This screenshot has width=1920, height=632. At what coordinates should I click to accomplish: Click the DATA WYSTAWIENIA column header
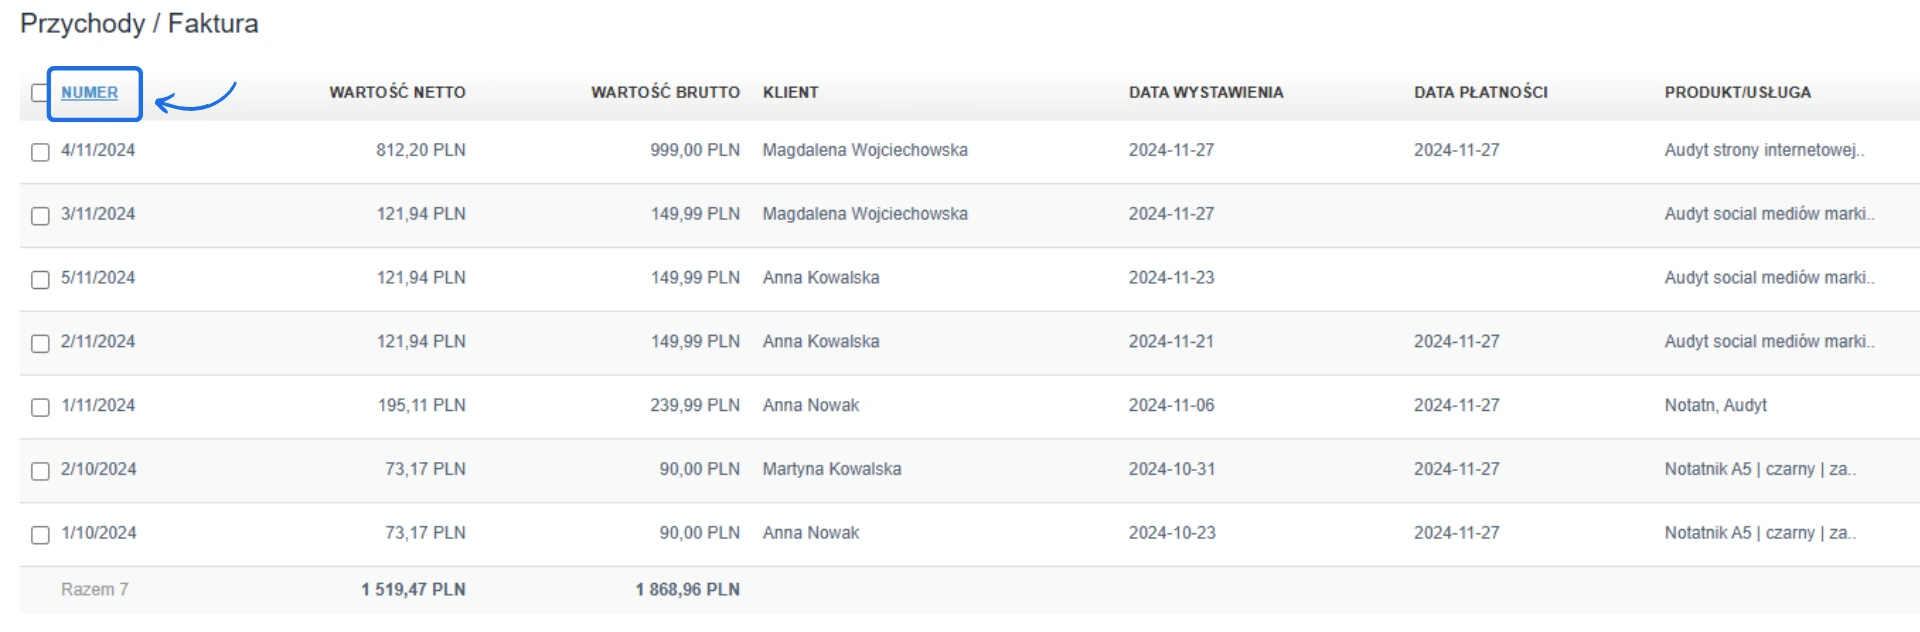point(1205,93)
